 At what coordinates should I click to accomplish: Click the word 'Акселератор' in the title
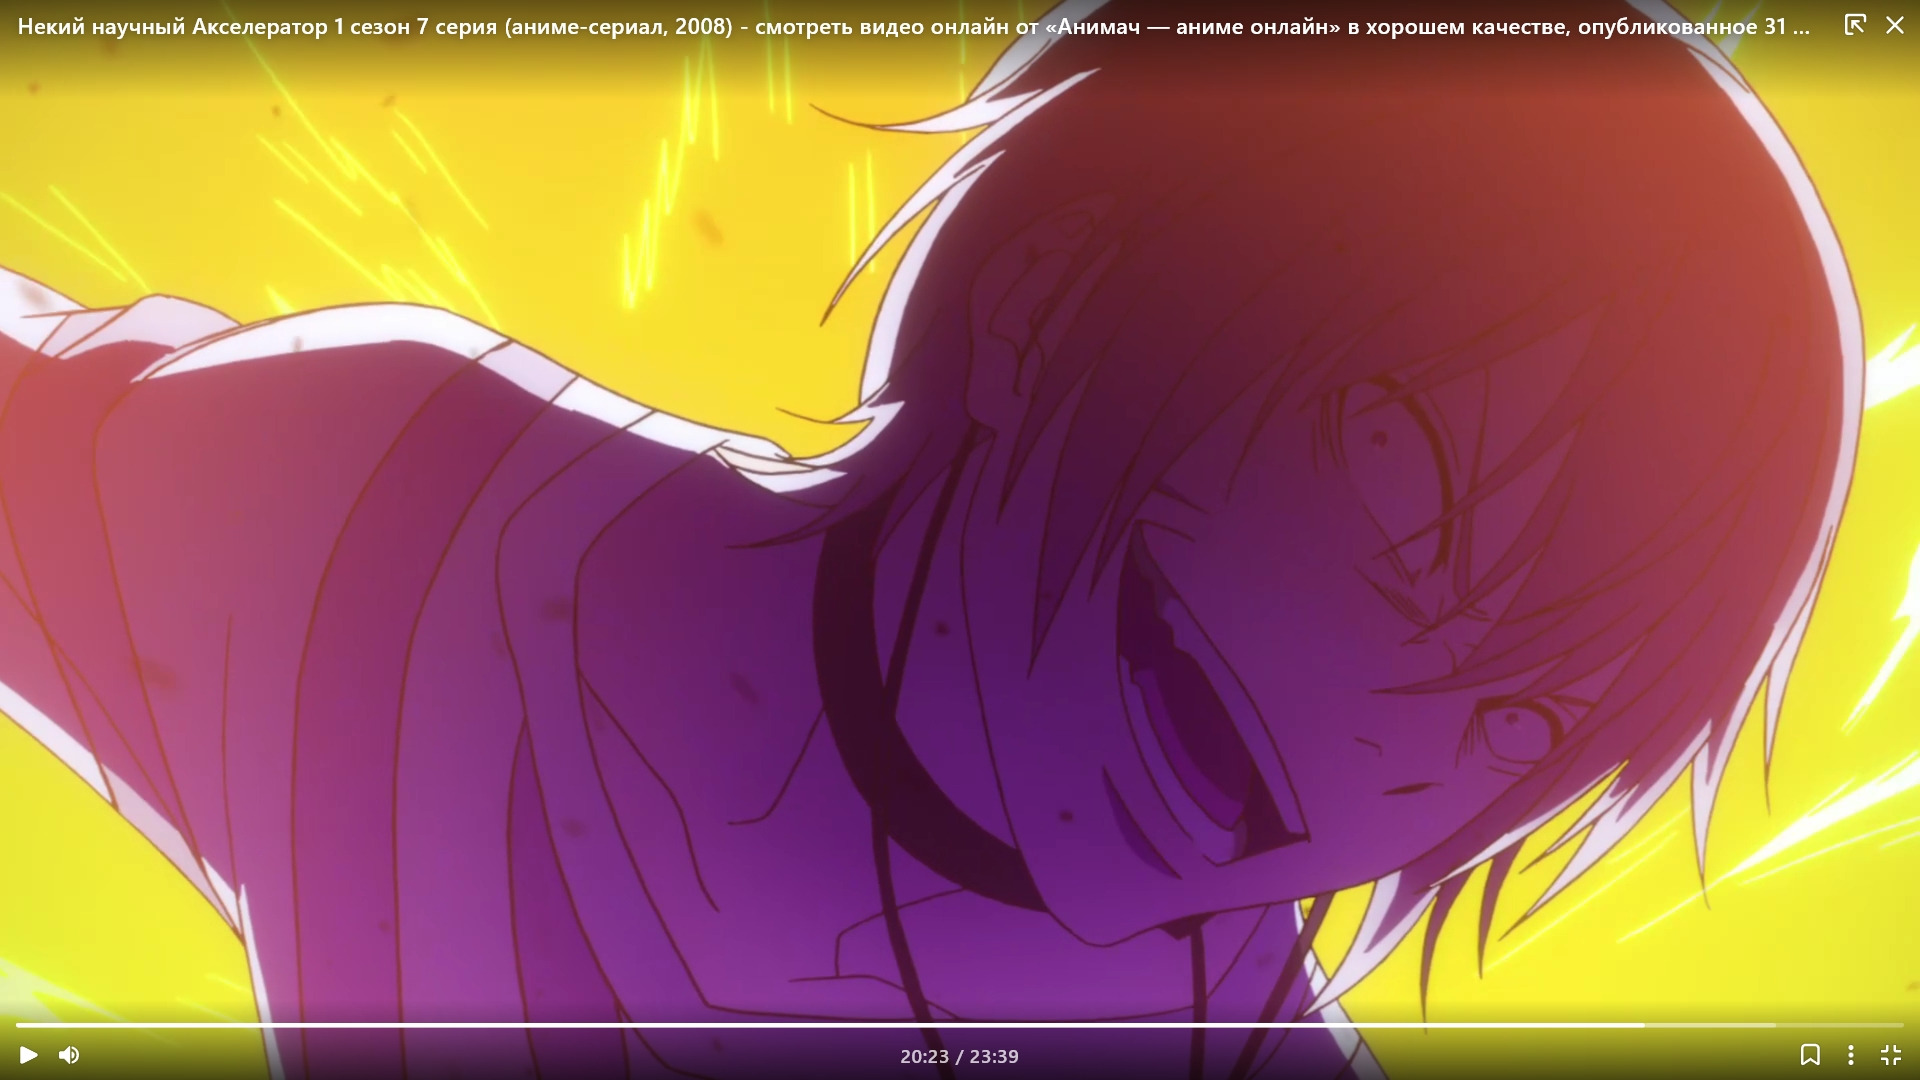click(259, 27)
